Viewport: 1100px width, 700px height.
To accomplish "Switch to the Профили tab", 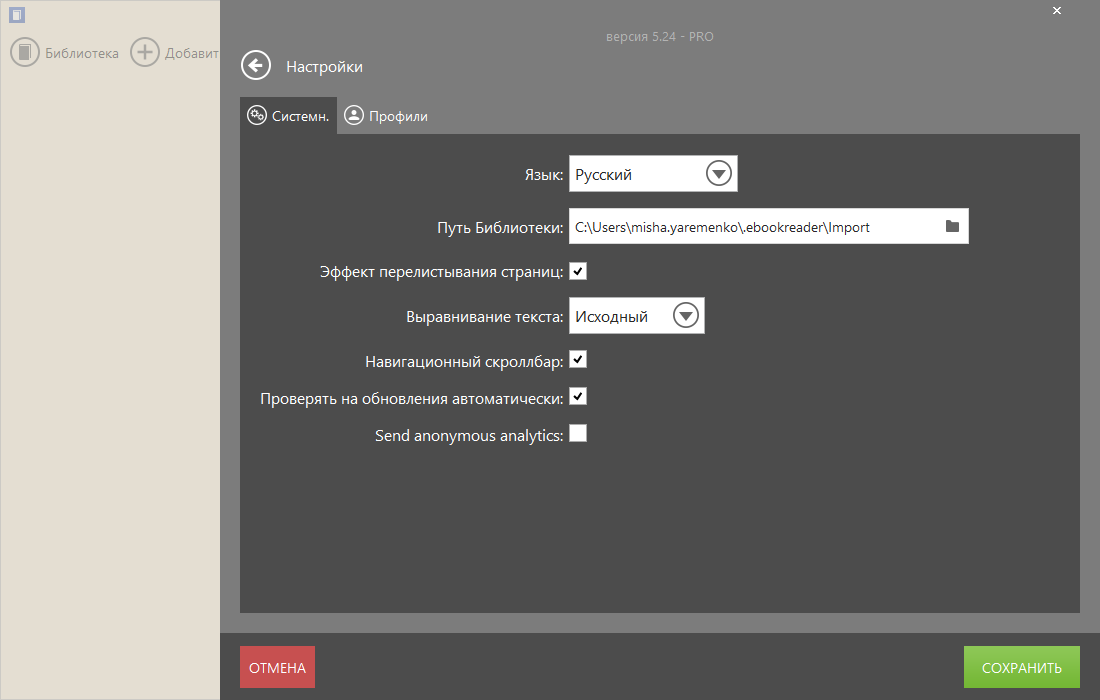I will 398,116.
